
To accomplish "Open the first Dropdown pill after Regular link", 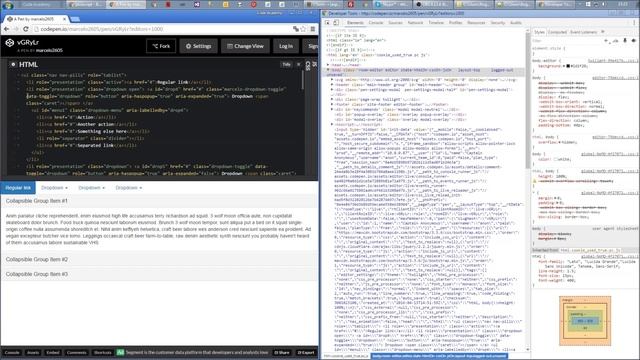I will click(x=54, y=188).
